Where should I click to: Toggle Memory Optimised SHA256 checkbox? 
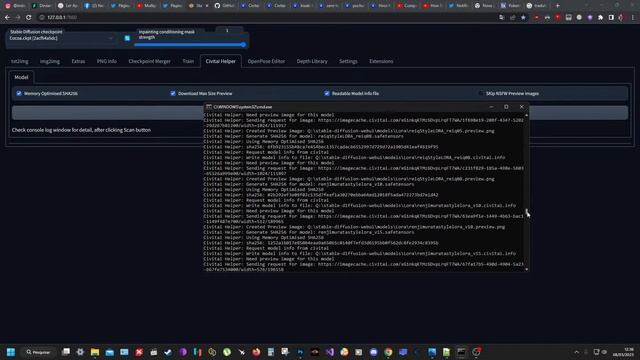click(x=19, y=93)
